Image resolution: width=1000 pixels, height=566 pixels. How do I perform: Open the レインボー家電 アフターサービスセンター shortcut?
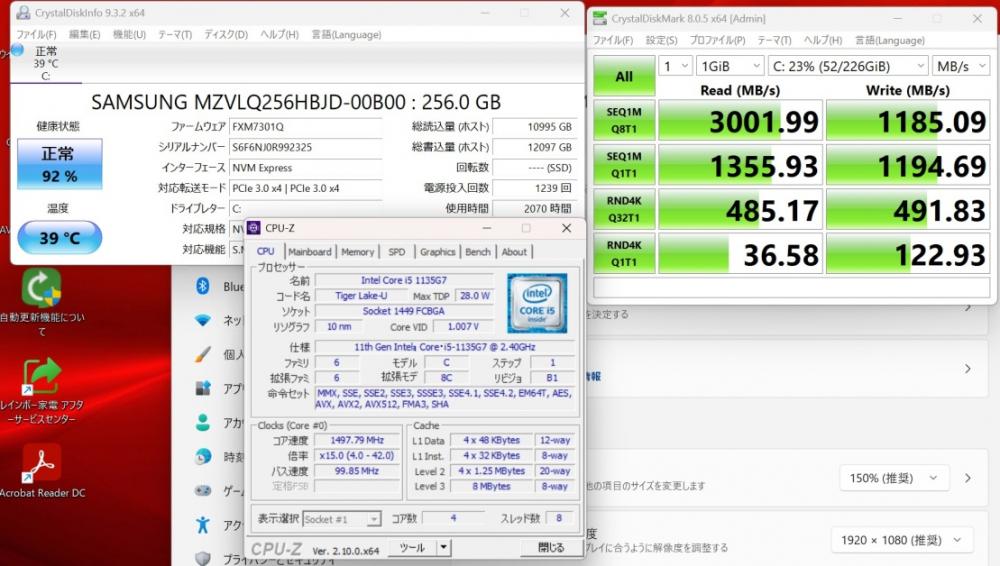pos(42,391)
